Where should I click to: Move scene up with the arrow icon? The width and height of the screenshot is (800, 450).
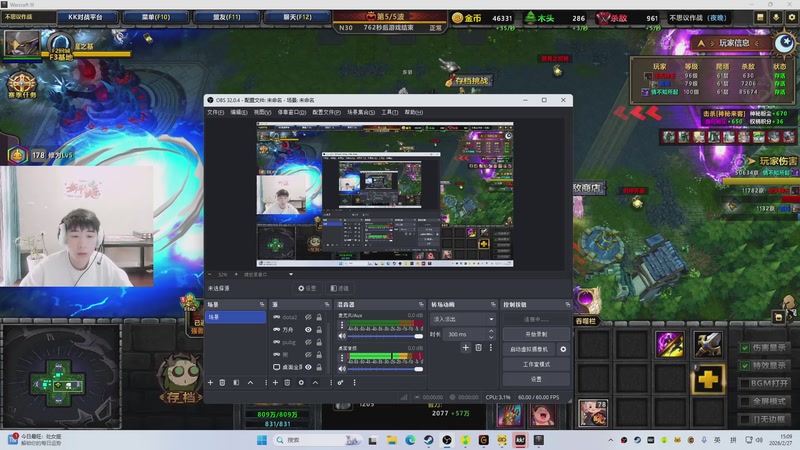tap(251, 382)
